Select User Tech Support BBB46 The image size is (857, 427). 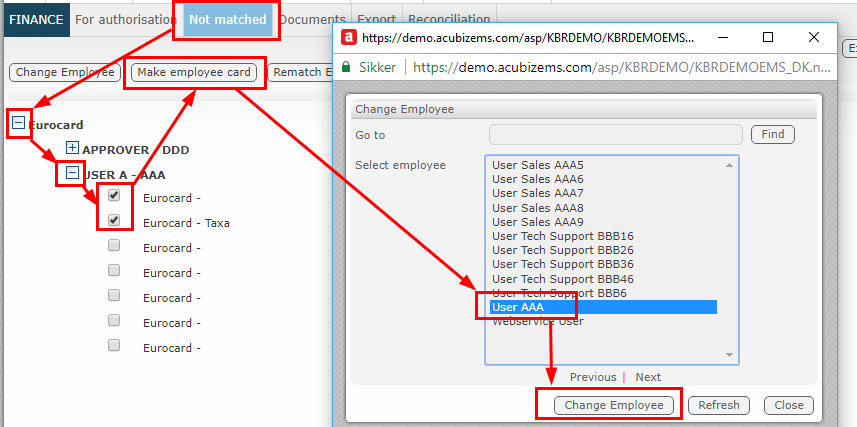point(563,279)
